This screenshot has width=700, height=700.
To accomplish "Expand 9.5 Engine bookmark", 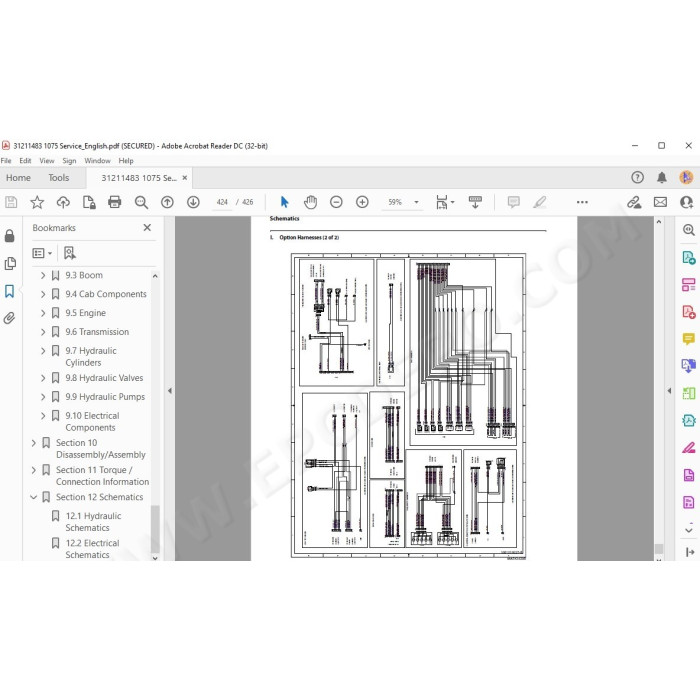I will pyautogui.click(x=43, y=313).
